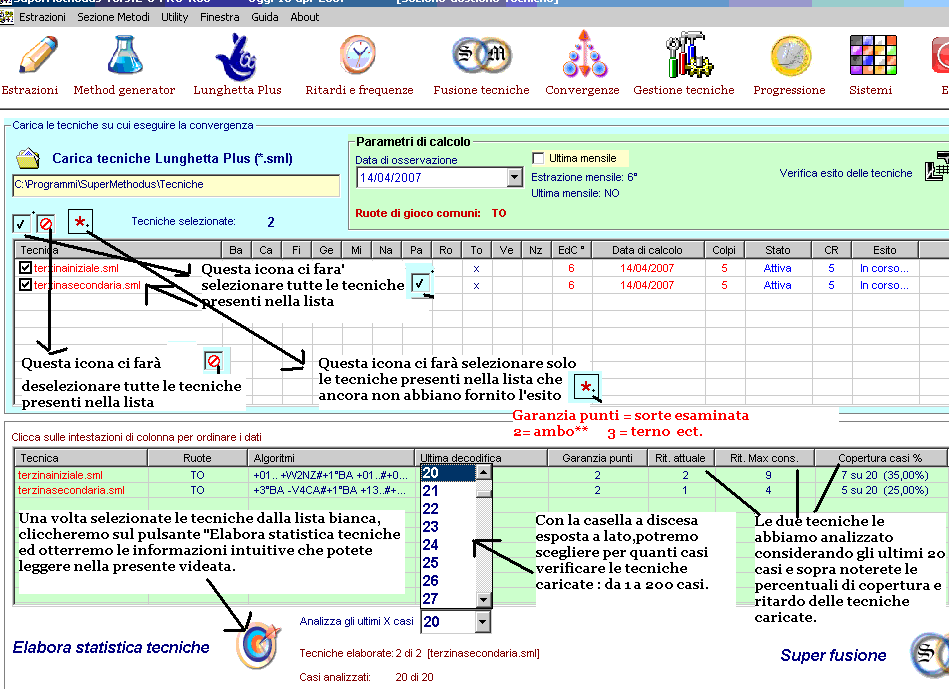Choose 25 from the cases list

[448, 562]
